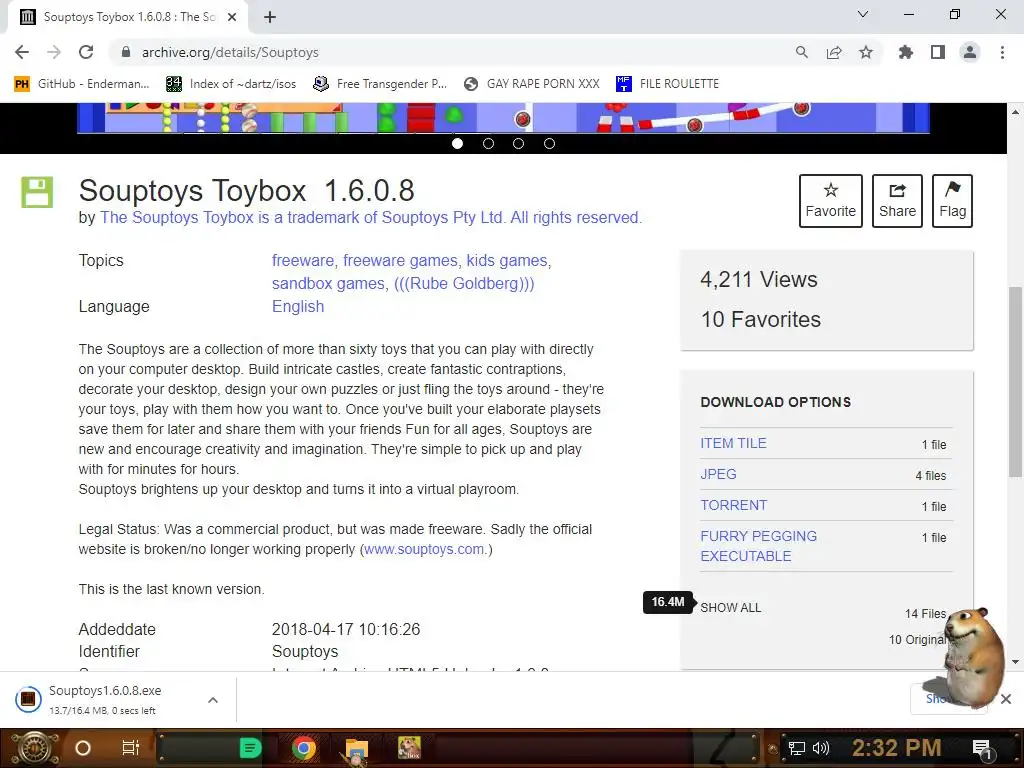Open the (((Rube Goldberg))) topic link
The image size is (1024, 768).
coord(464,283)
